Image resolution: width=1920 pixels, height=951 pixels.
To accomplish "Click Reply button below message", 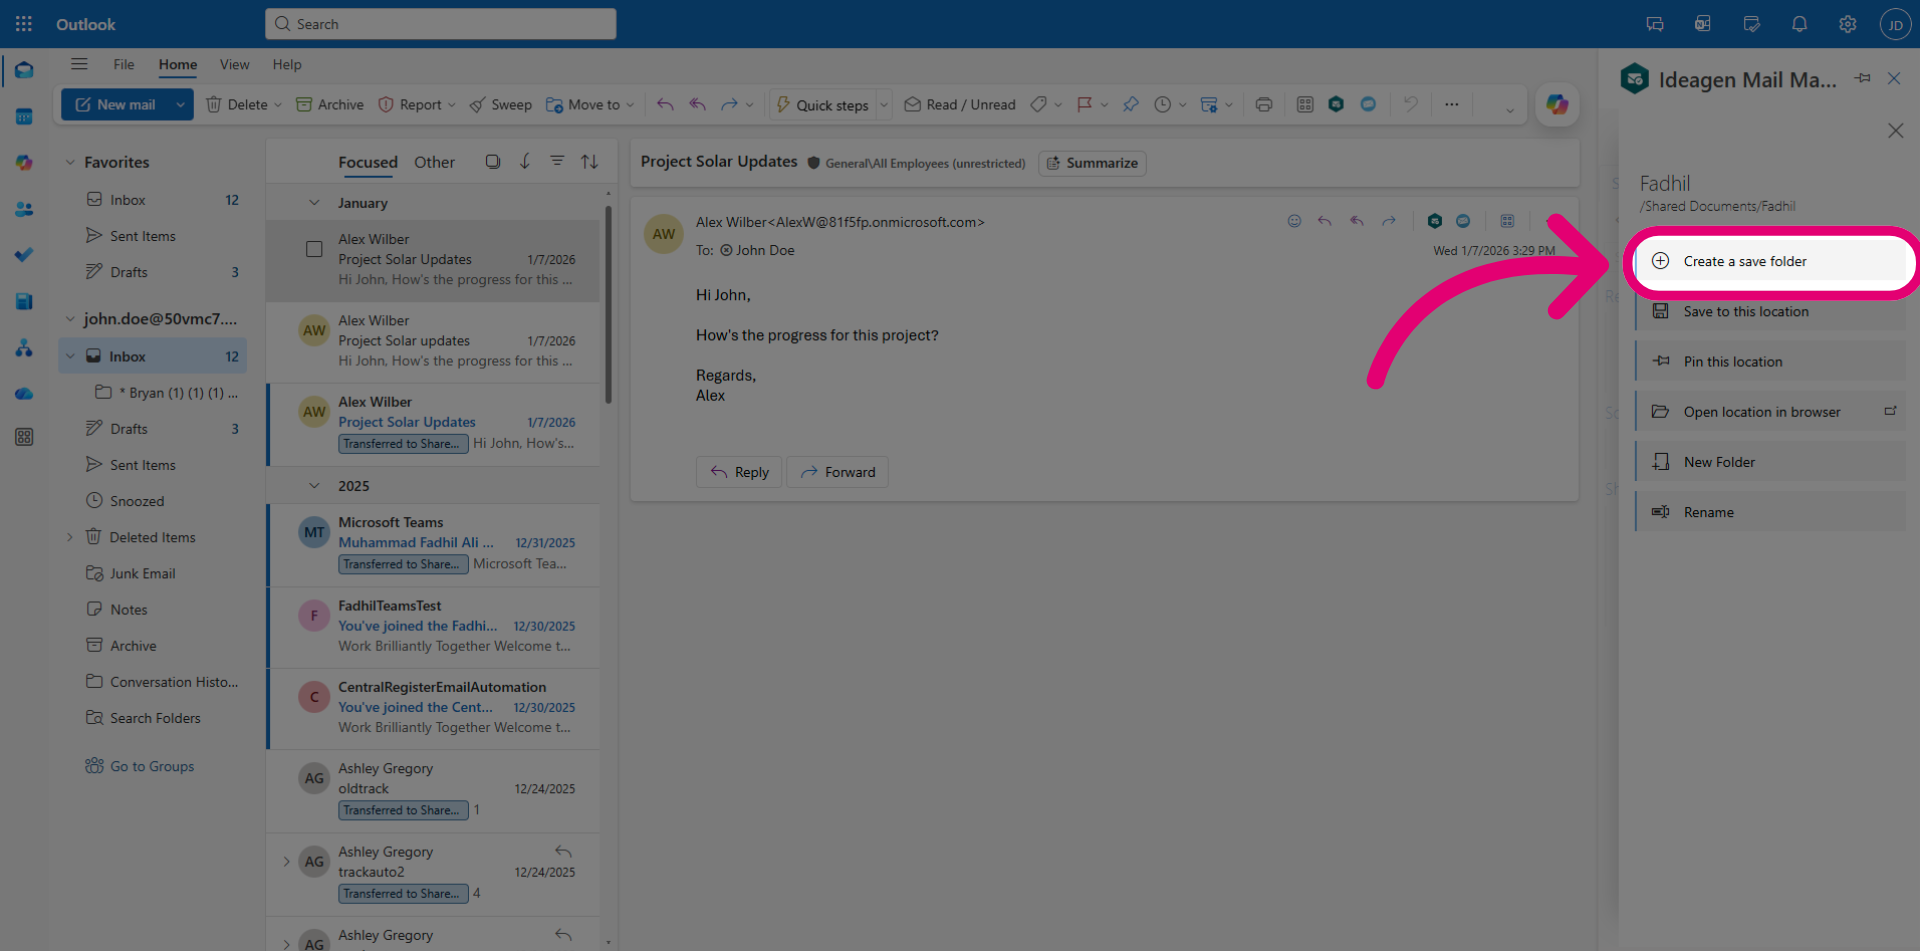I will point(739,472).
